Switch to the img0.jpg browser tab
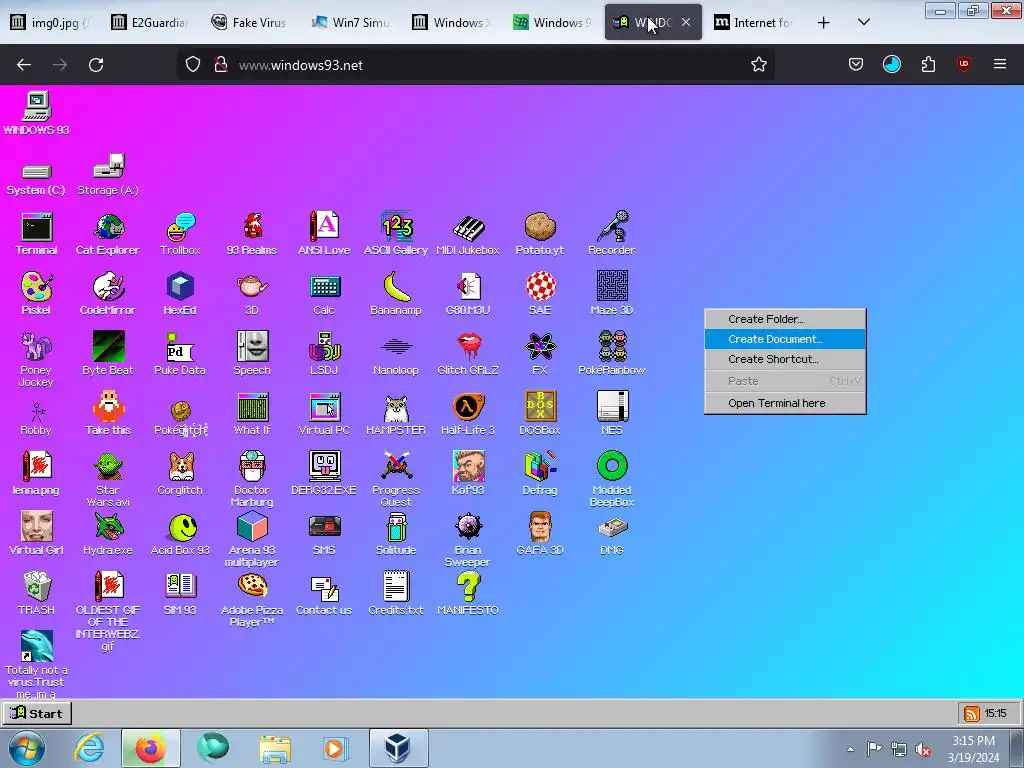Screen dimensions: 1024x768 [x=49, y=23]
